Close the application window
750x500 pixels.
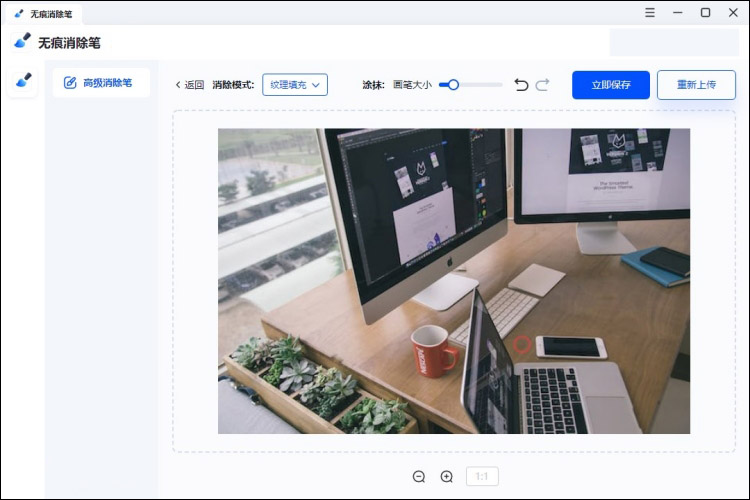coord(733,12)
